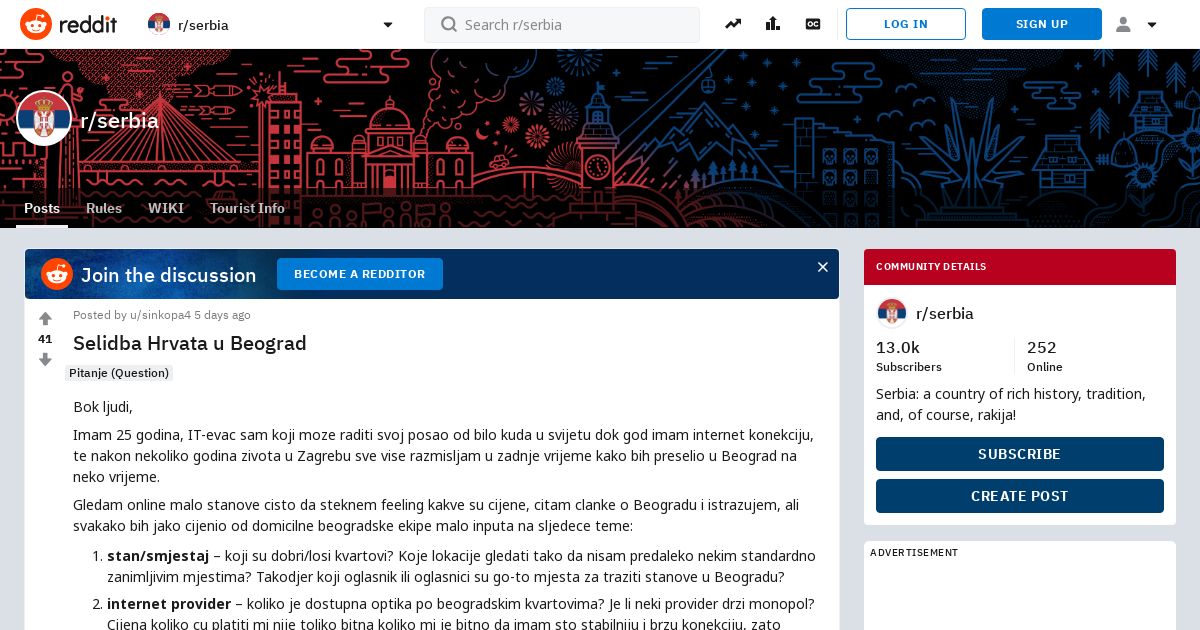1200x630 pixels.
Task: Open r/serbia link in Community Details
Action: 945,314
